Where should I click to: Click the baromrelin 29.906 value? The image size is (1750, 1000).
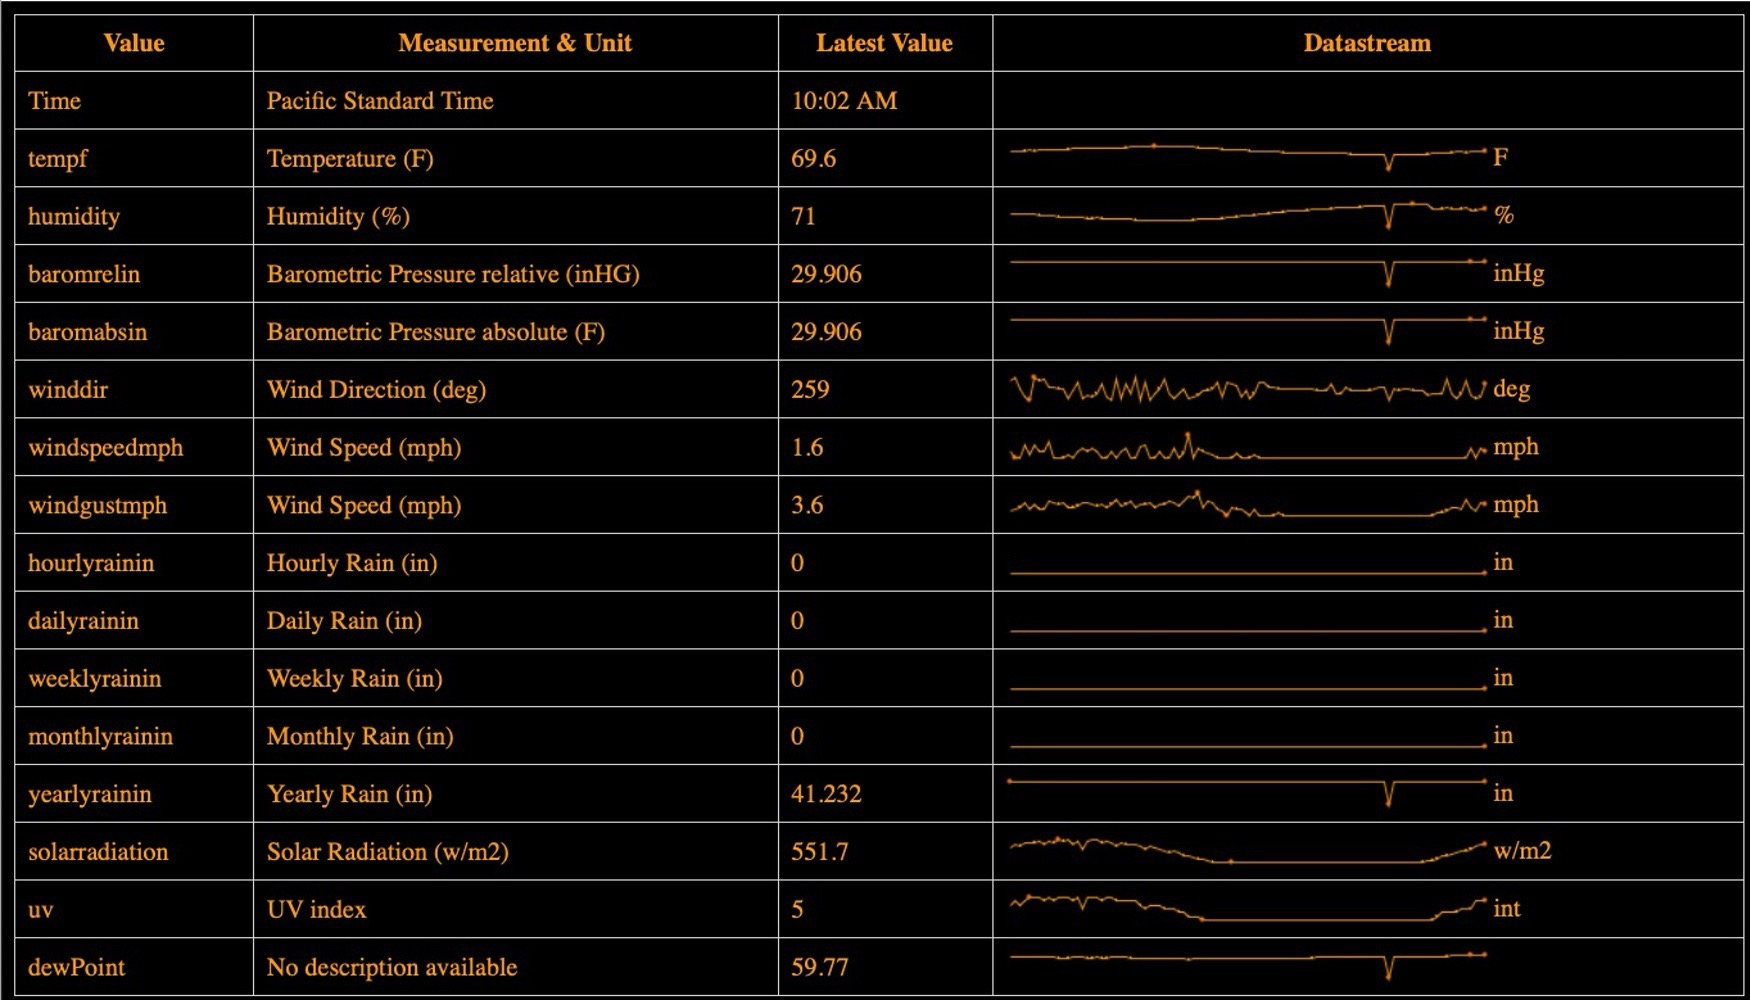826,275
